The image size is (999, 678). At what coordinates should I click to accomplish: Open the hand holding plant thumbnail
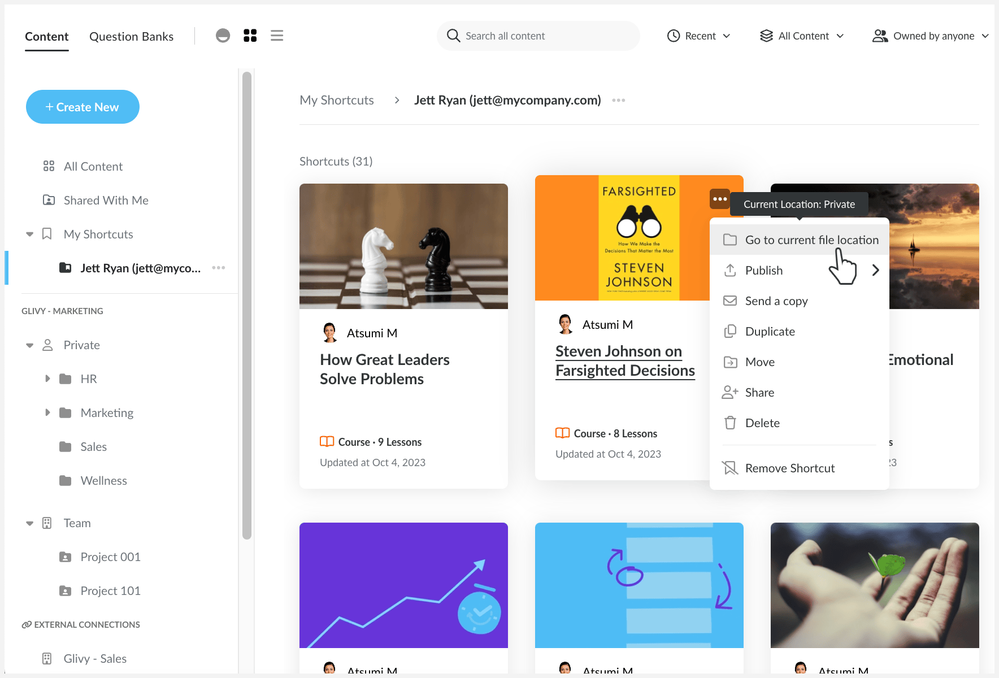pyautogui.click(x=875, y=586)
